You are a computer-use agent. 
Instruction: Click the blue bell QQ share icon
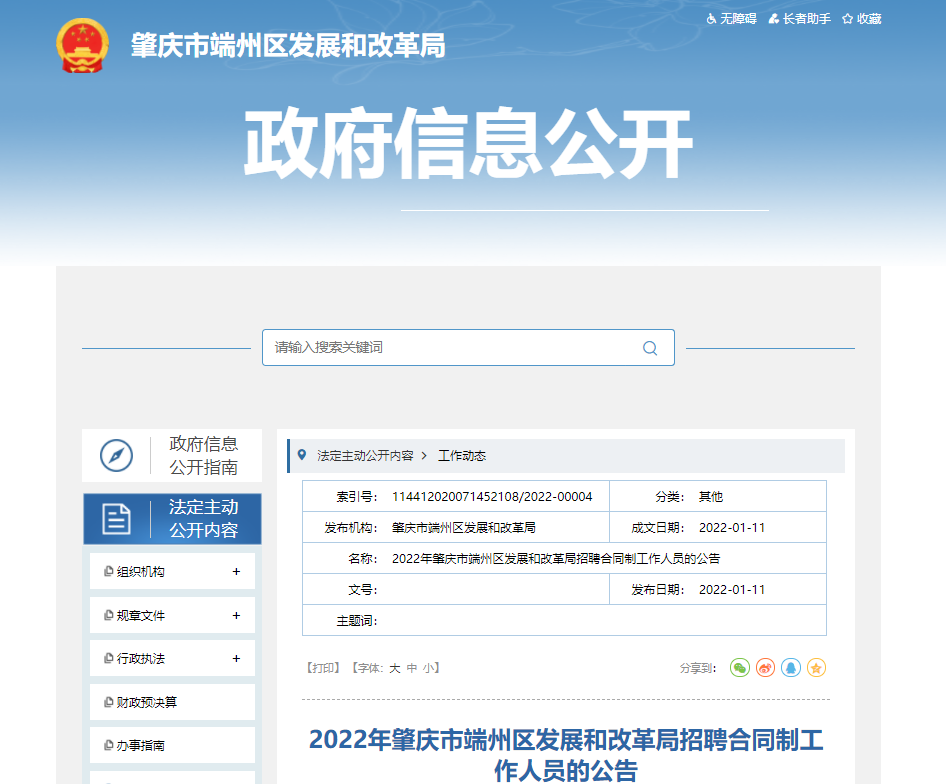point(791,668)
